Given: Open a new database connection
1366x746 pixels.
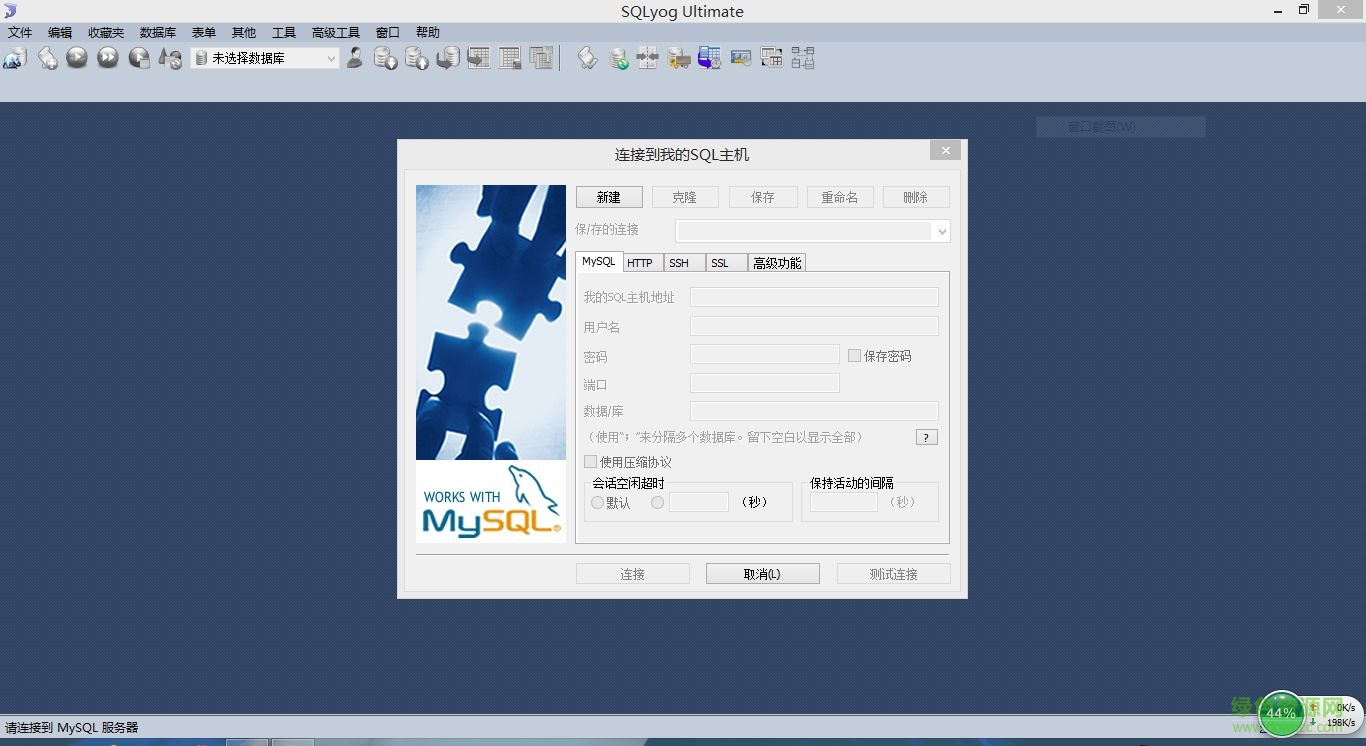Looking at the screenshot, I should click(14, 58).
